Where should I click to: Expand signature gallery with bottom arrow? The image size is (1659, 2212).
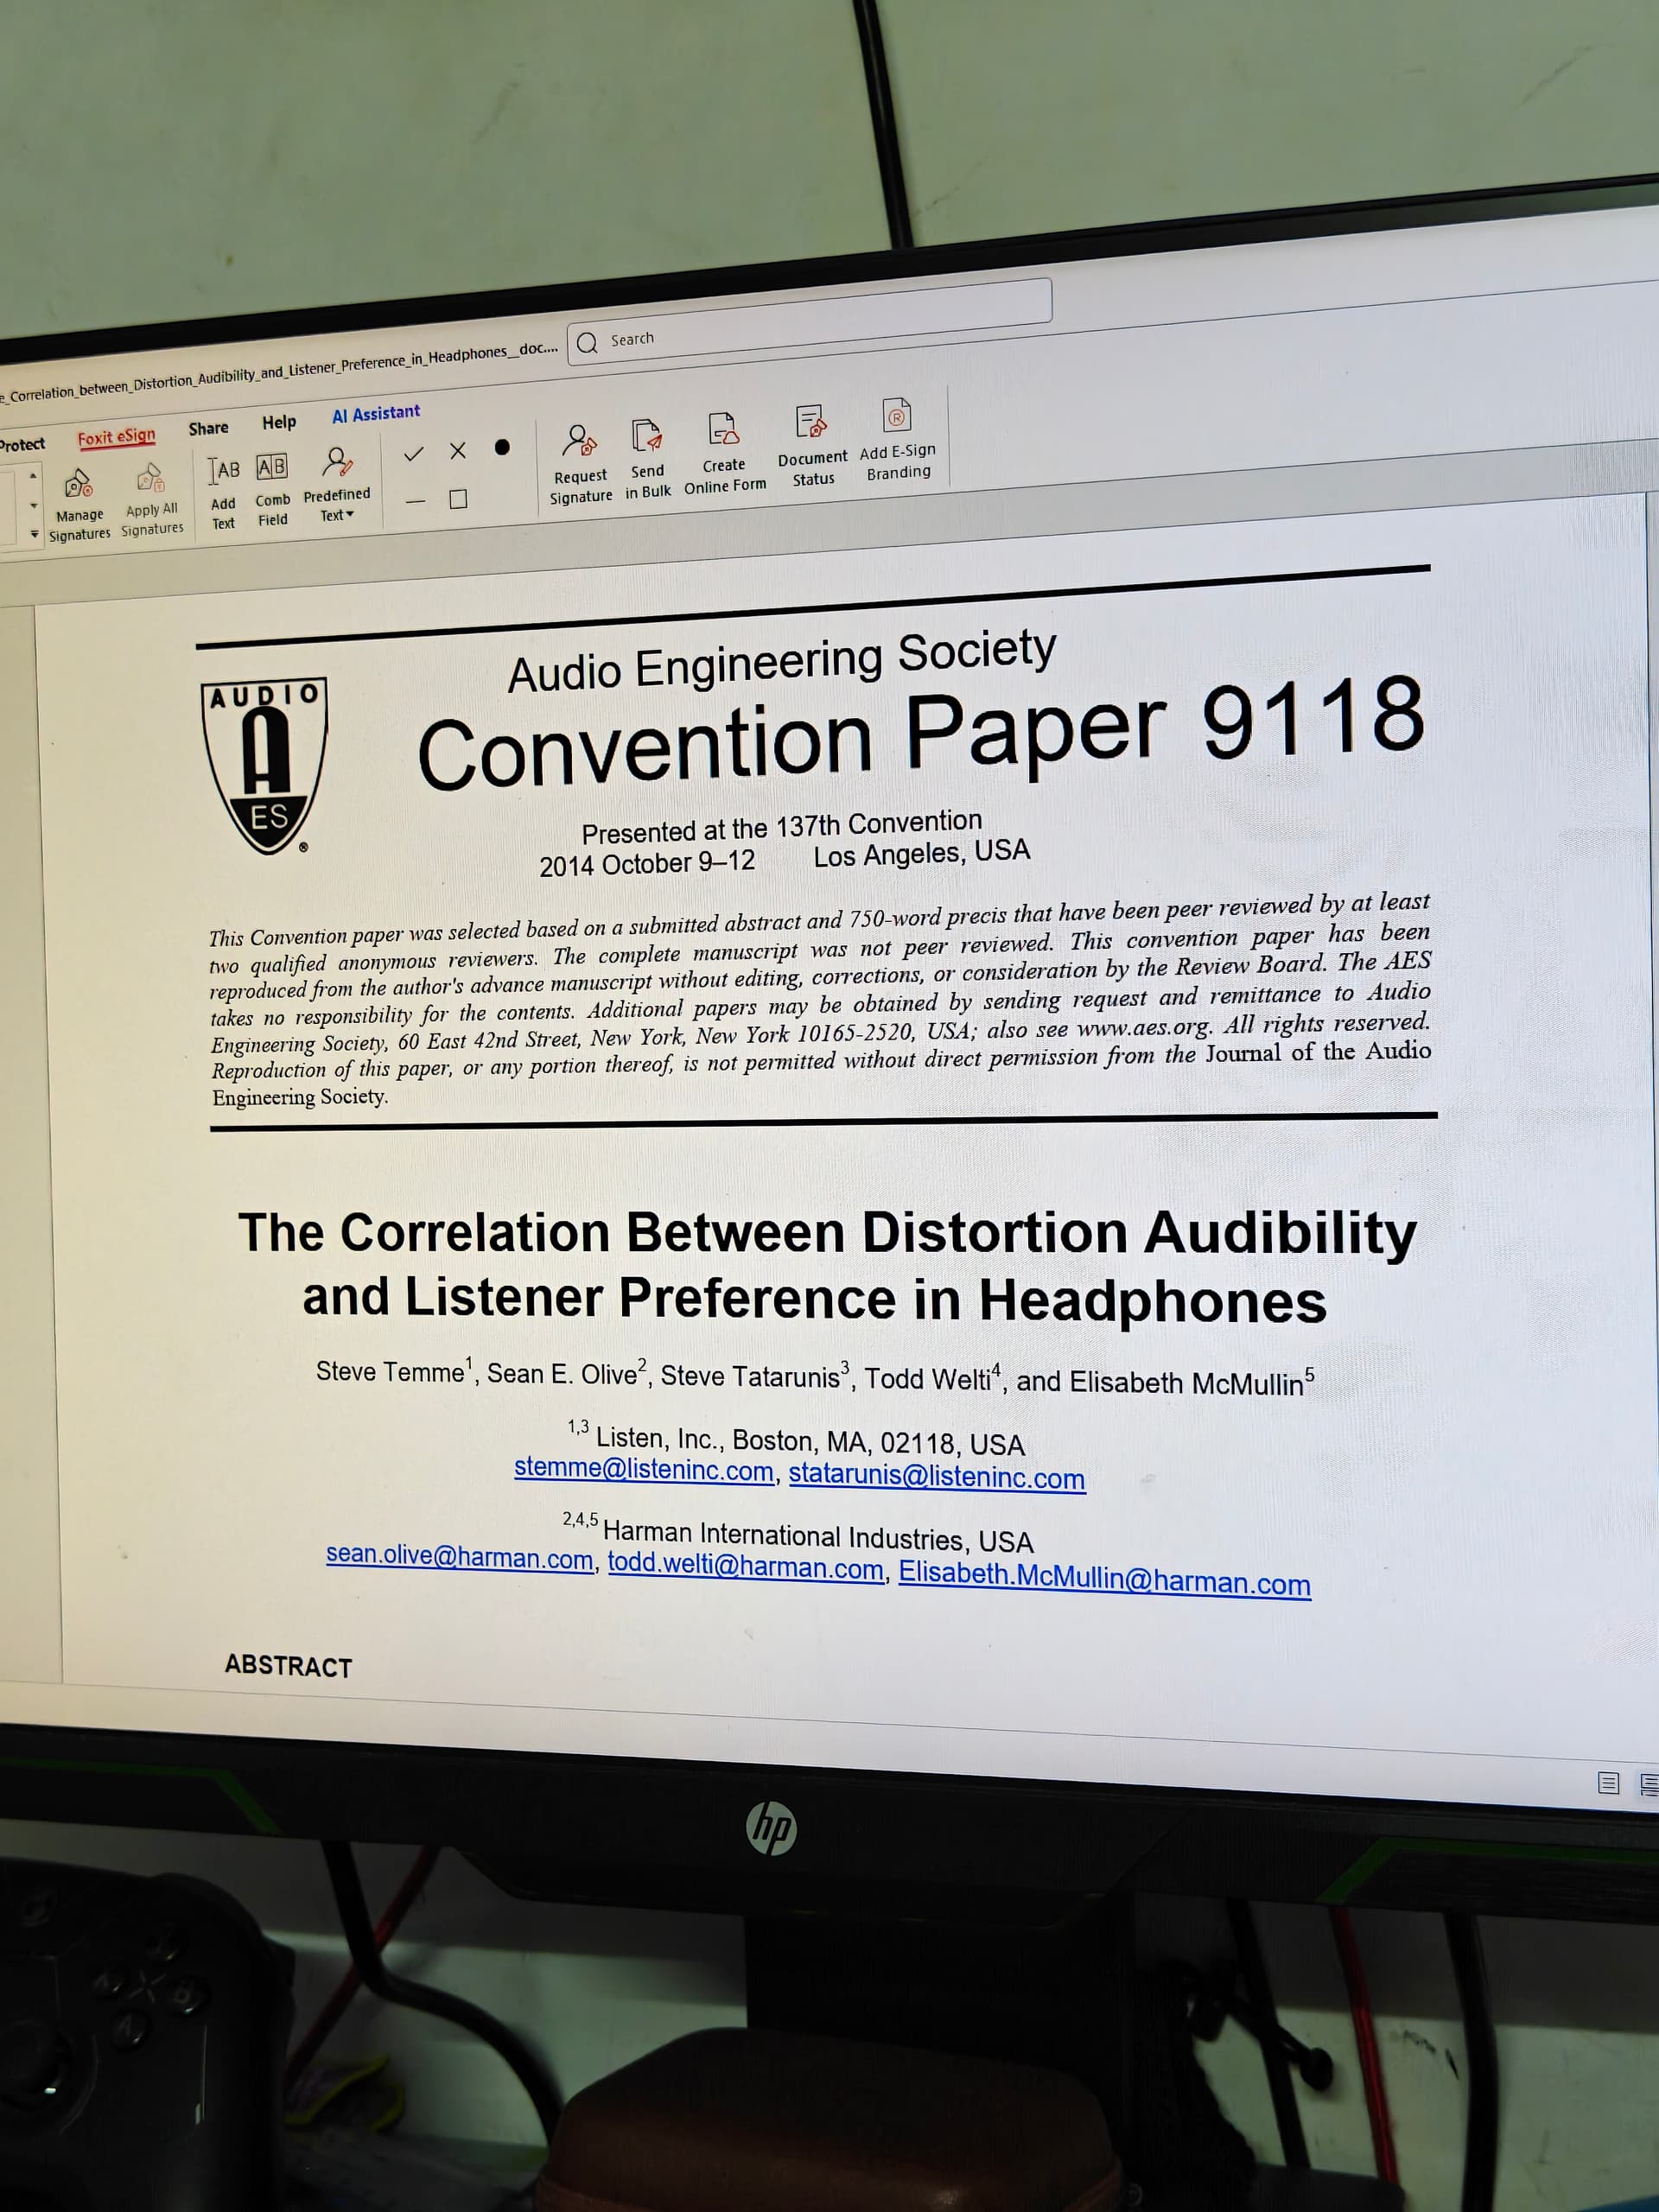[34, 535]
